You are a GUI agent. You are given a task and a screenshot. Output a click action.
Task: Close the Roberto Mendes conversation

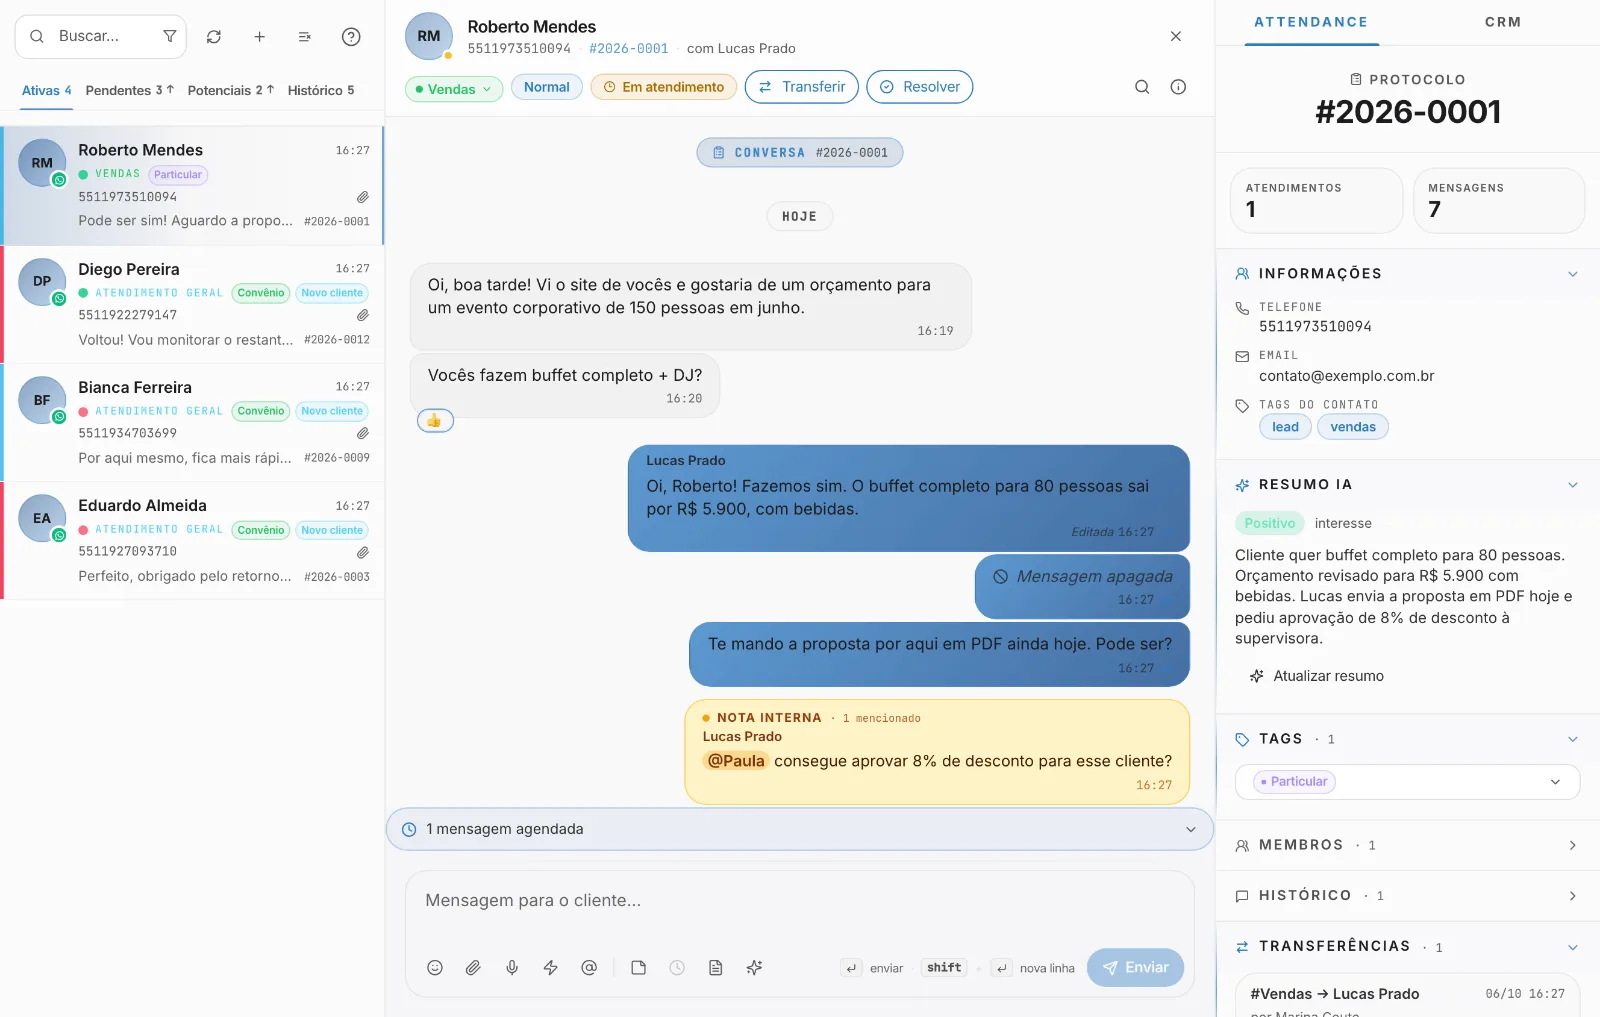pos(1176,36)
